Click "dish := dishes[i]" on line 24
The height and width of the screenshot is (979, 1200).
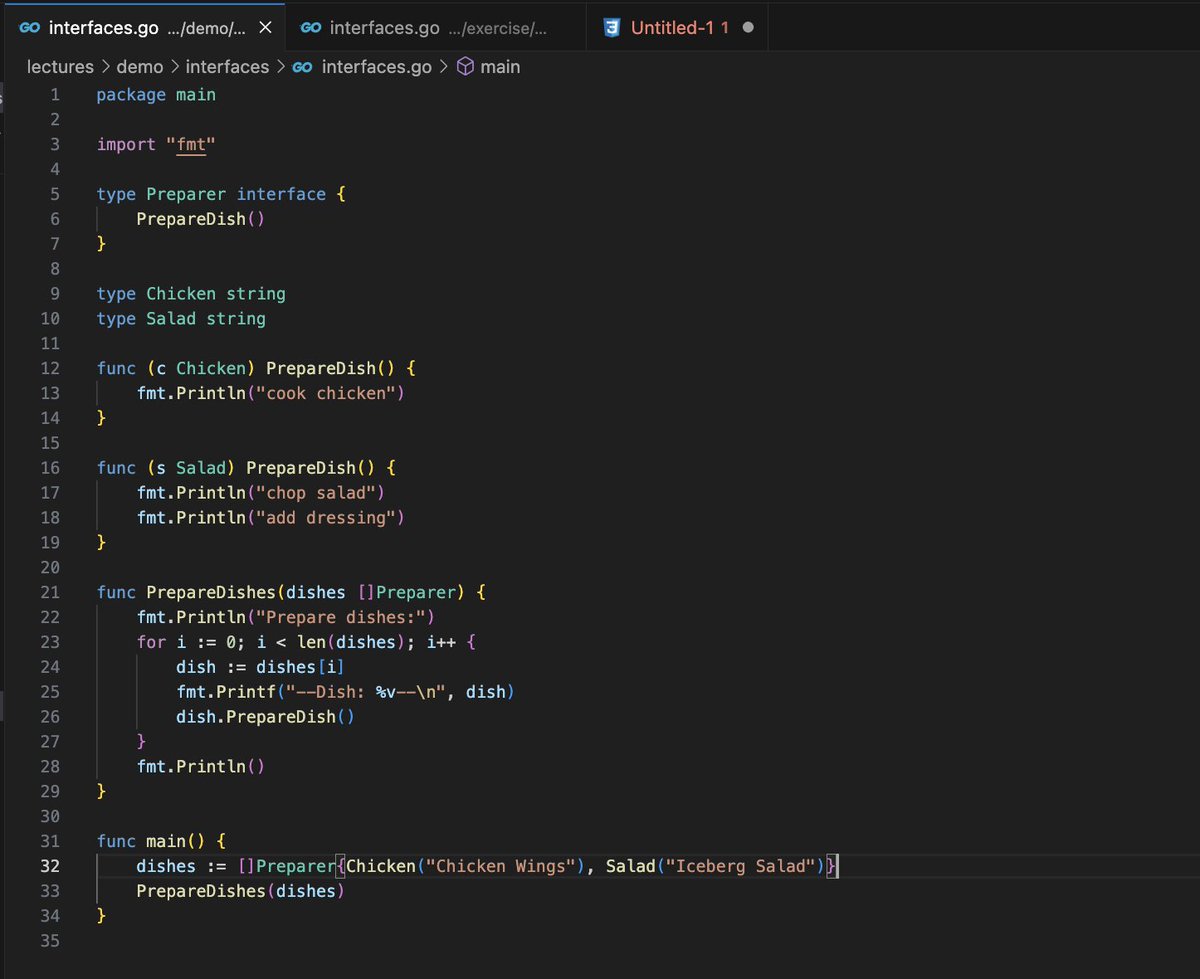pos(261,666)
